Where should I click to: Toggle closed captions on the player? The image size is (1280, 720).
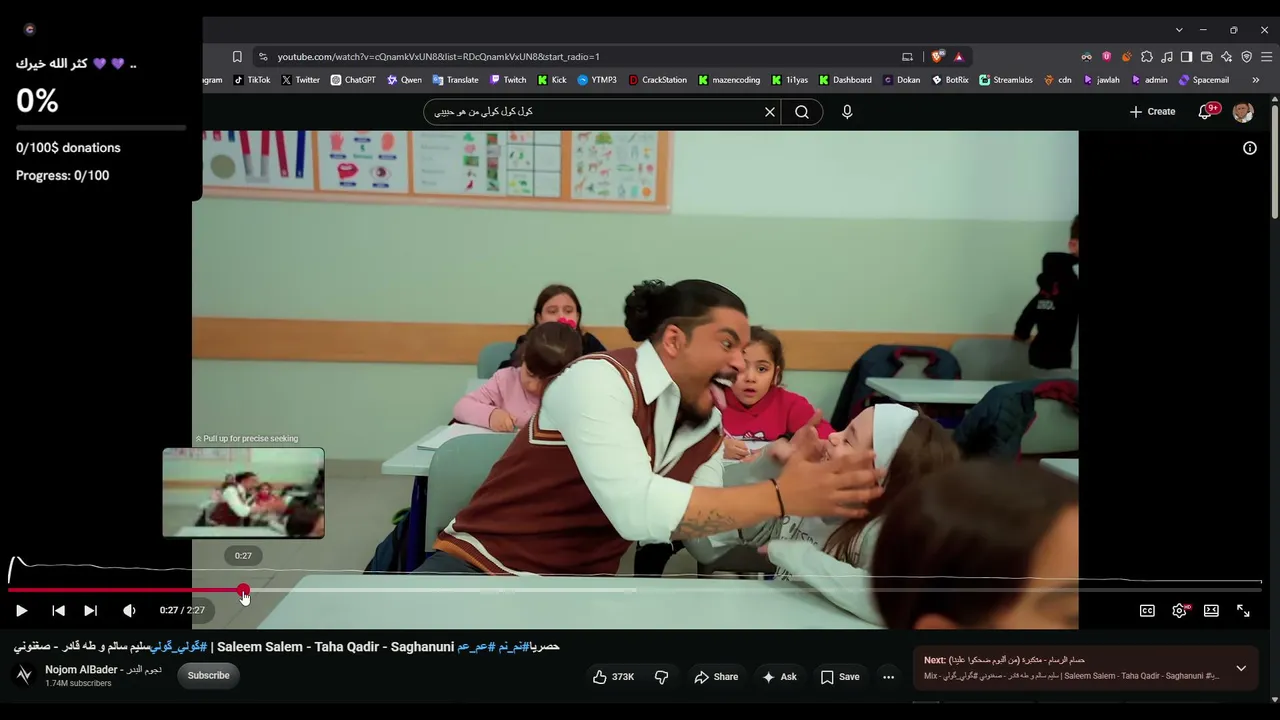click(x=1147, y=610)
